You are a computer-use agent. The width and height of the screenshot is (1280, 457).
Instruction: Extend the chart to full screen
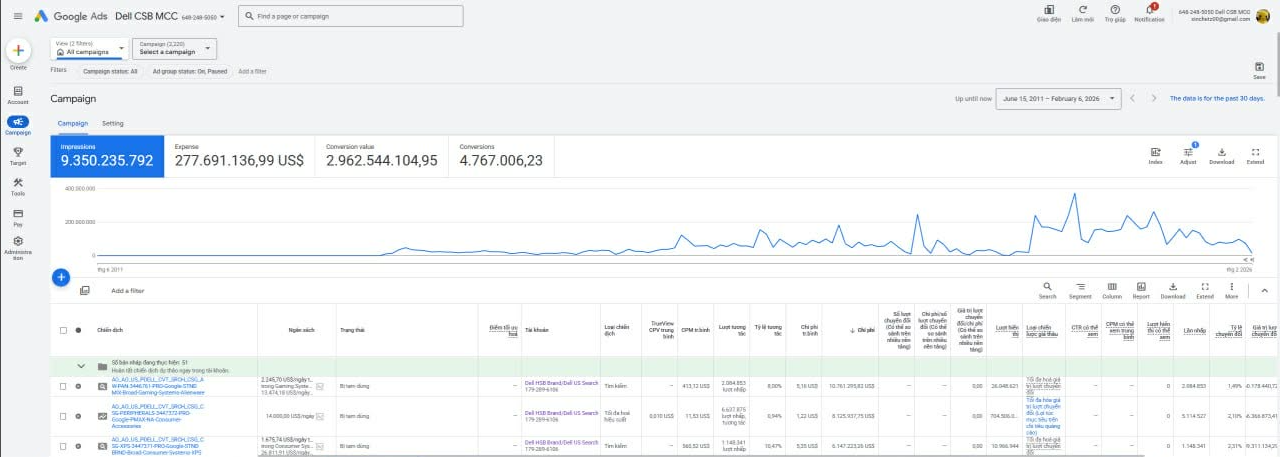[1255, 155]
